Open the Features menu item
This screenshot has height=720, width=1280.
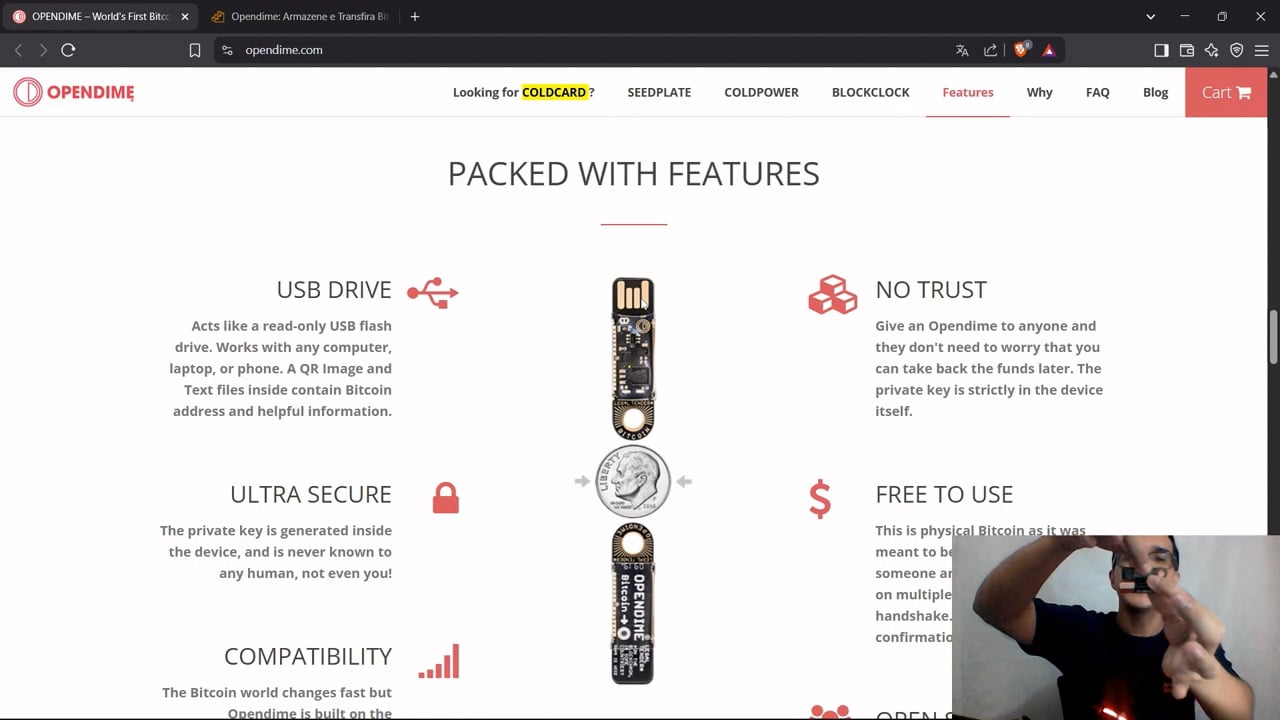968,92
